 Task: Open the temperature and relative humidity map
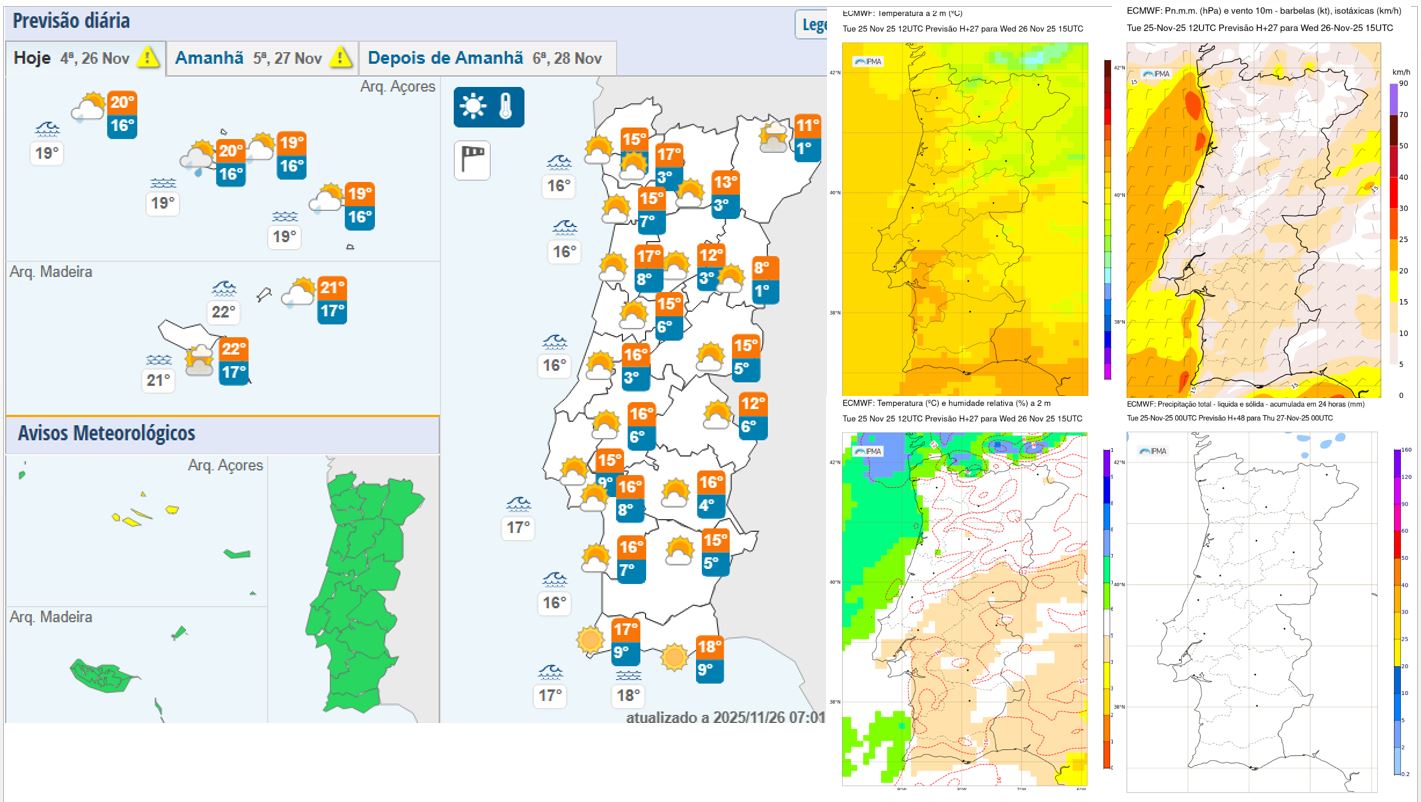click(x=965, y=608)
